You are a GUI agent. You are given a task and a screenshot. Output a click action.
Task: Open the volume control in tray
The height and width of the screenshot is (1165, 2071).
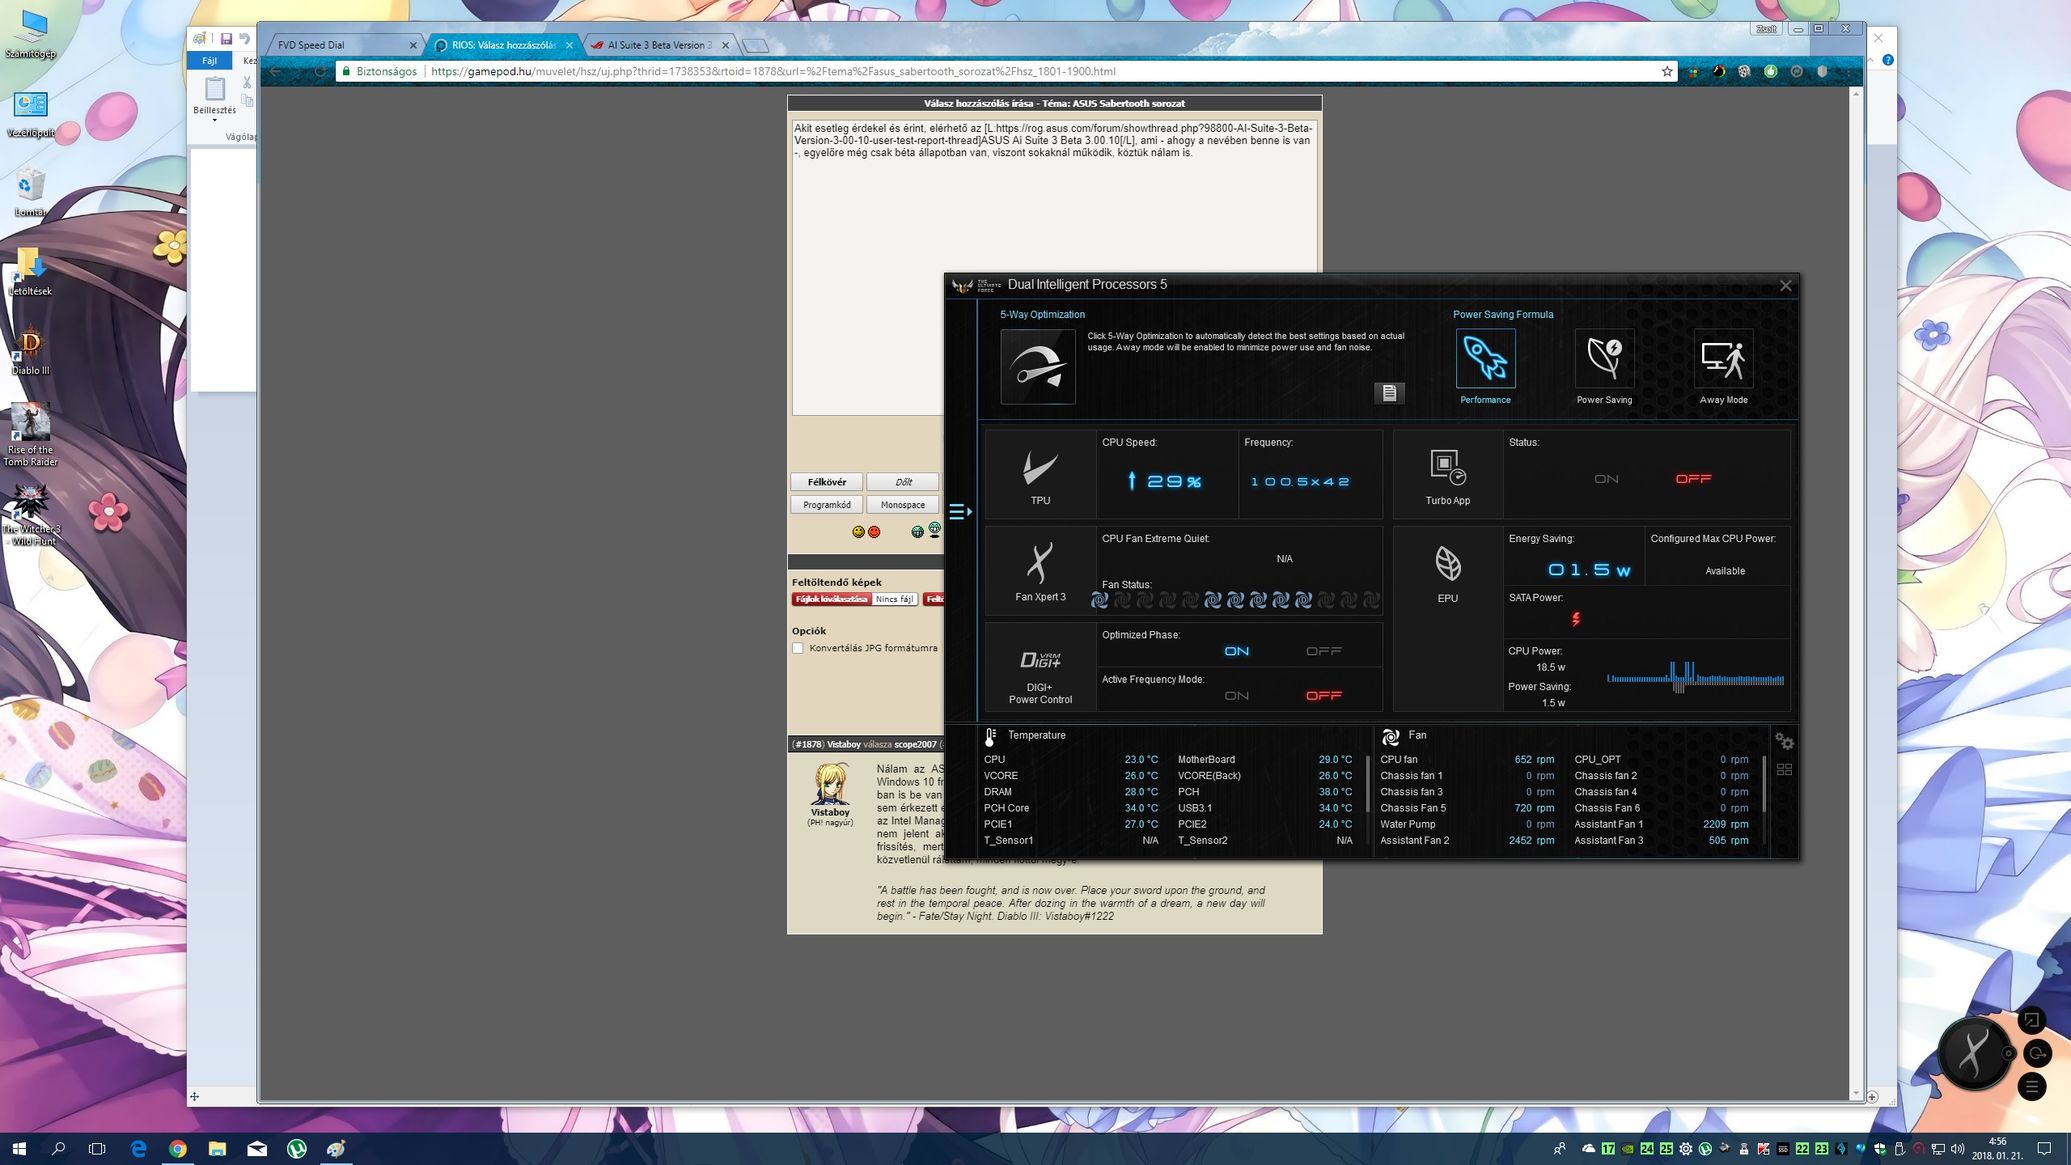(x=1957, y=1149)
